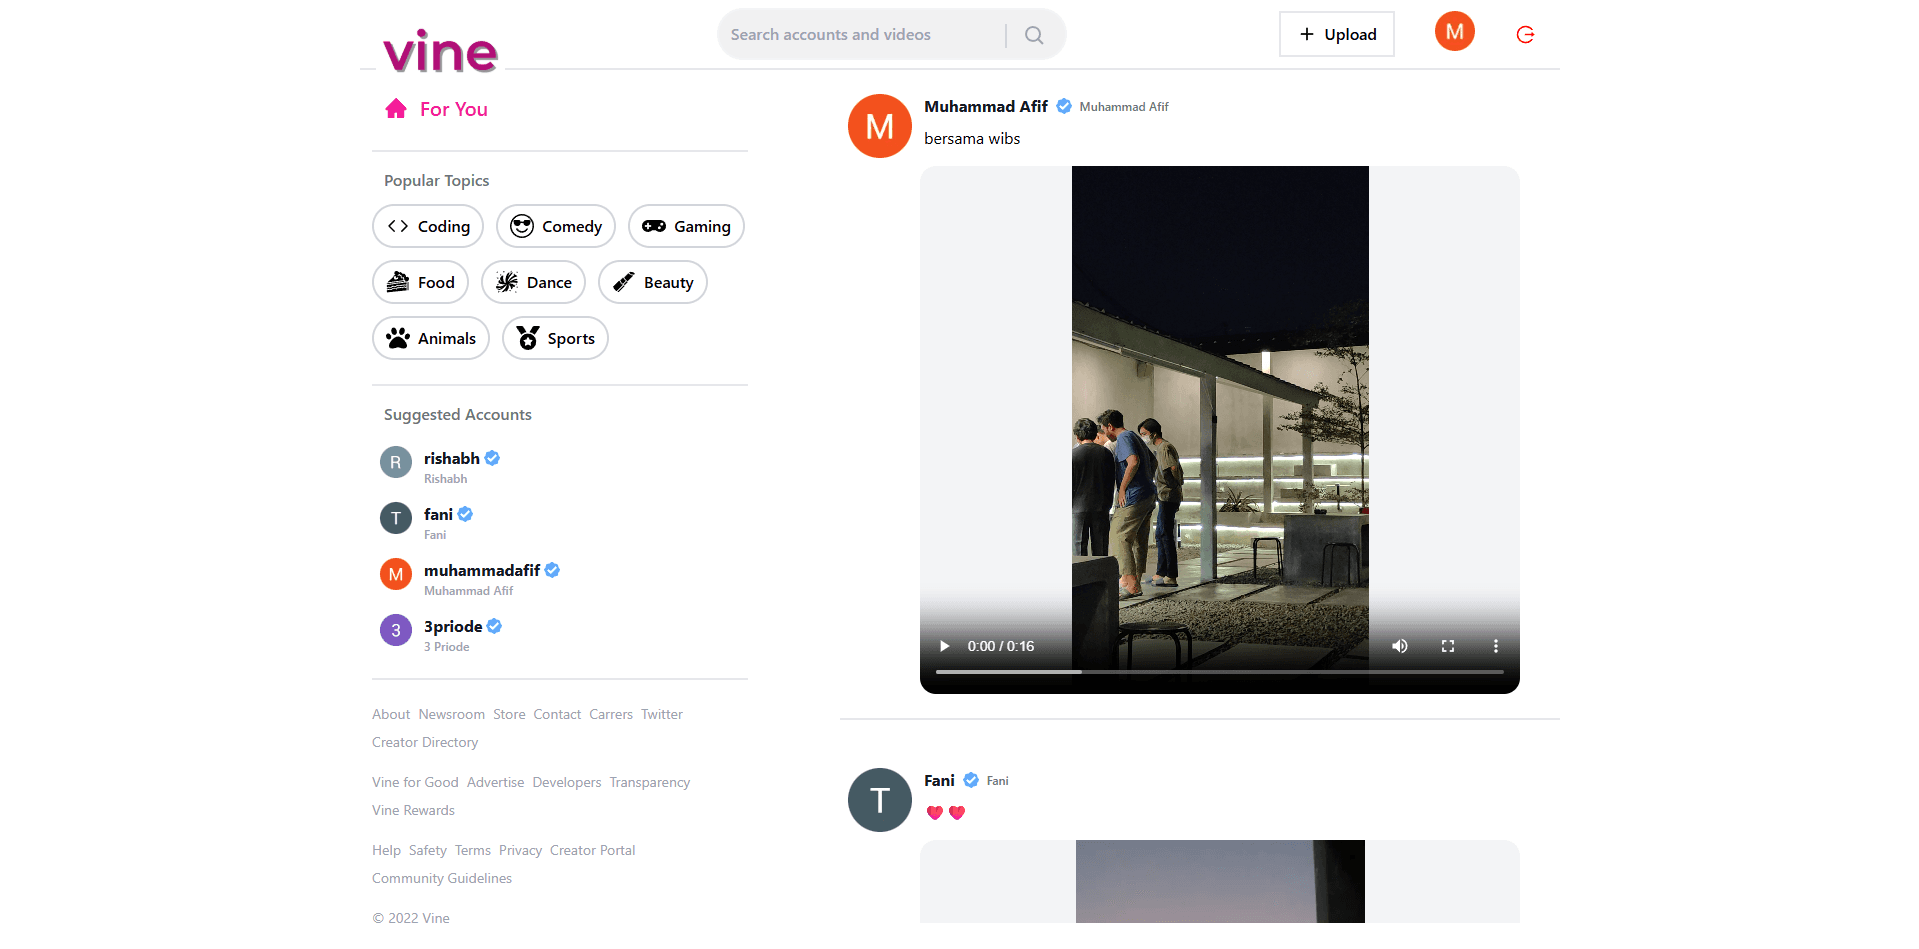This screenshot has width=1919, height=949.
Task: Click the search accounts and videos field
Action: point(862,33)
